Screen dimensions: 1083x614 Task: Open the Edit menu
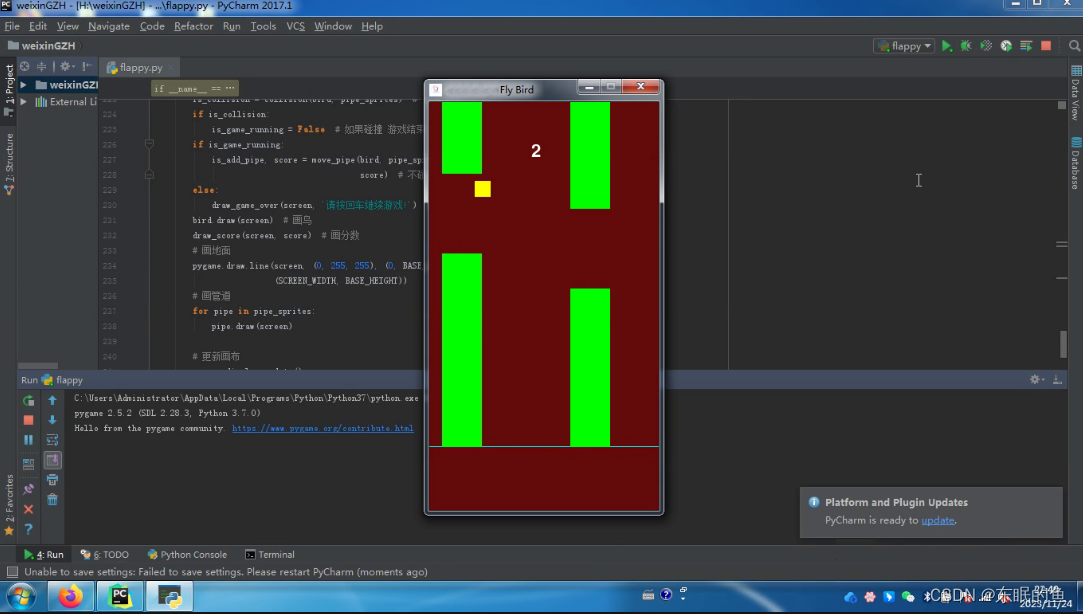[38, 26]
